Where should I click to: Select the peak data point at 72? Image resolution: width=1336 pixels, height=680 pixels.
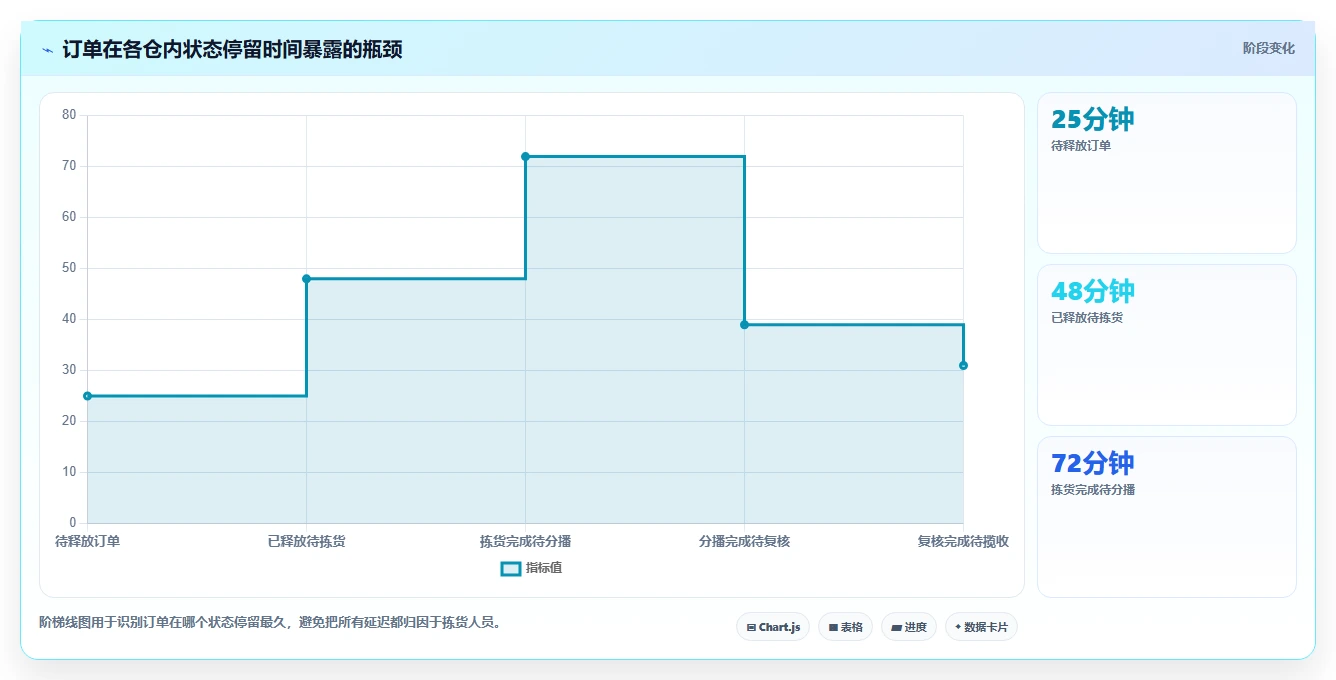coord(525,156)
